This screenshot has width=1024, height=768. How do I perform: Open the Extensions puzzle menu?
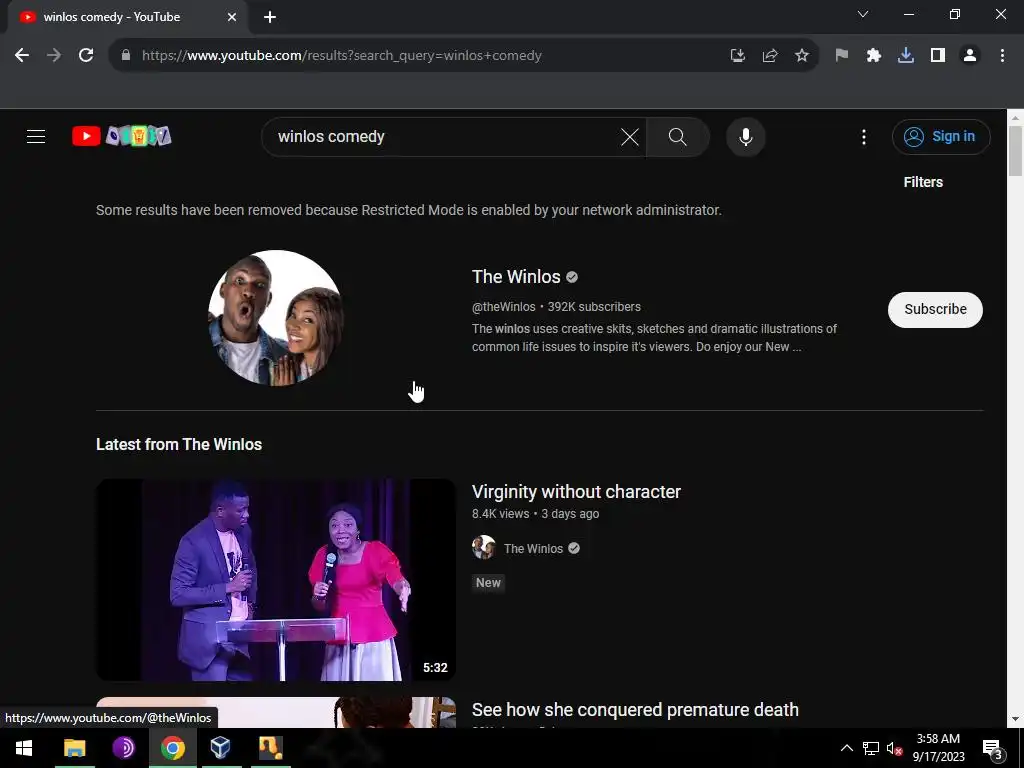pyautogui.click(x=874, y=56)
